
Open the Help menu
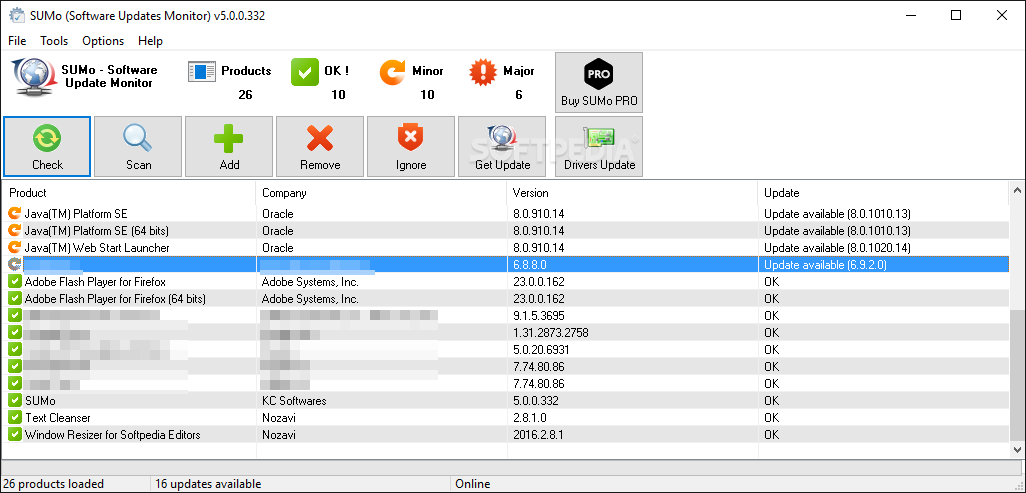[150, 41]
